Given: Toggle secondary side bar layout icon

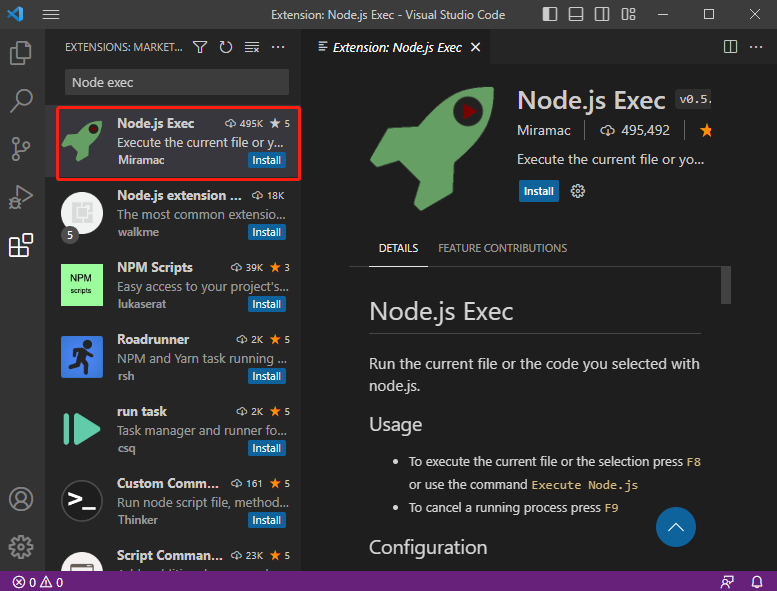Looking at the screenshot, I should click(602, 14).
